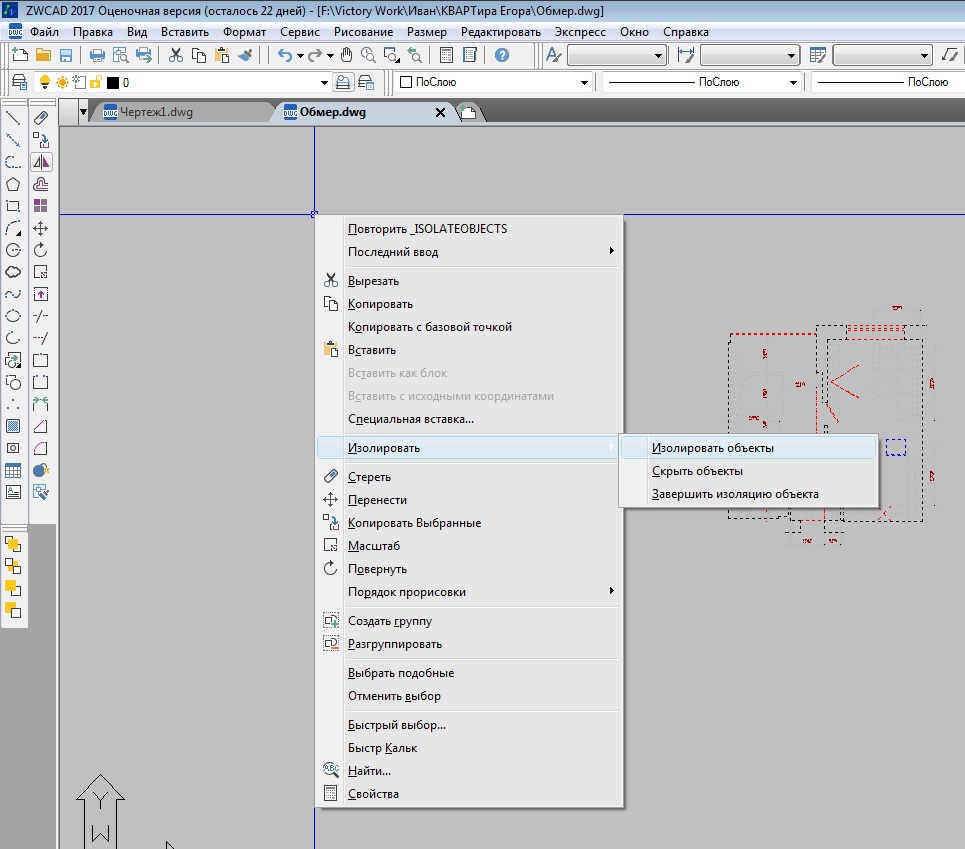Toggle the layer freeze sun icon

[x=61, y=83]
